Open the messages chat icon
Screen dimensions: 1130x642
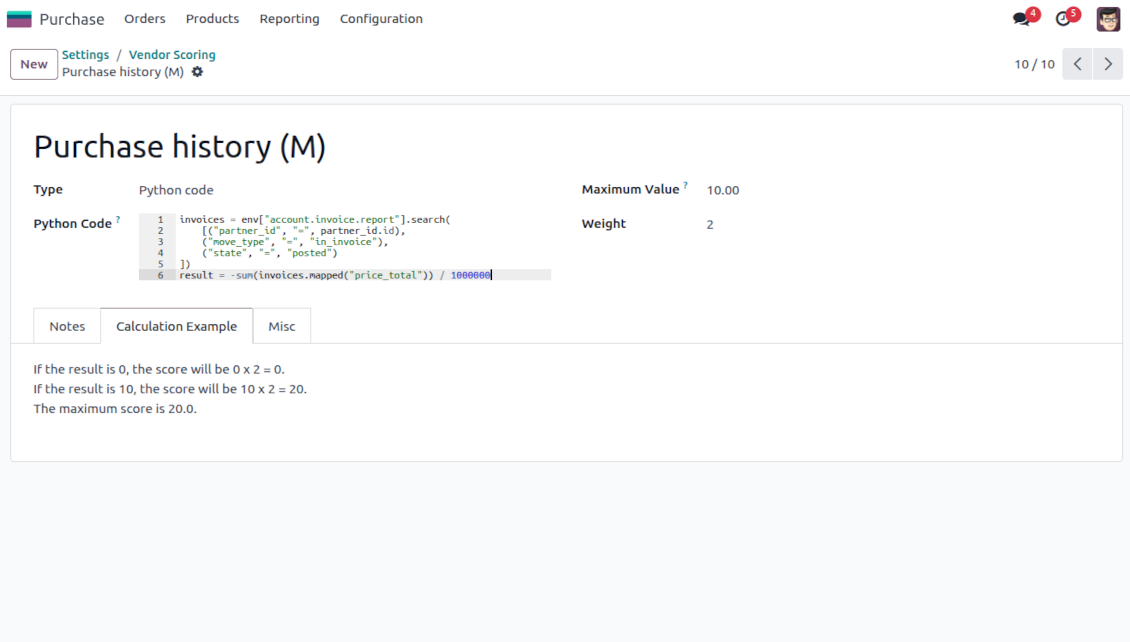1021,19
